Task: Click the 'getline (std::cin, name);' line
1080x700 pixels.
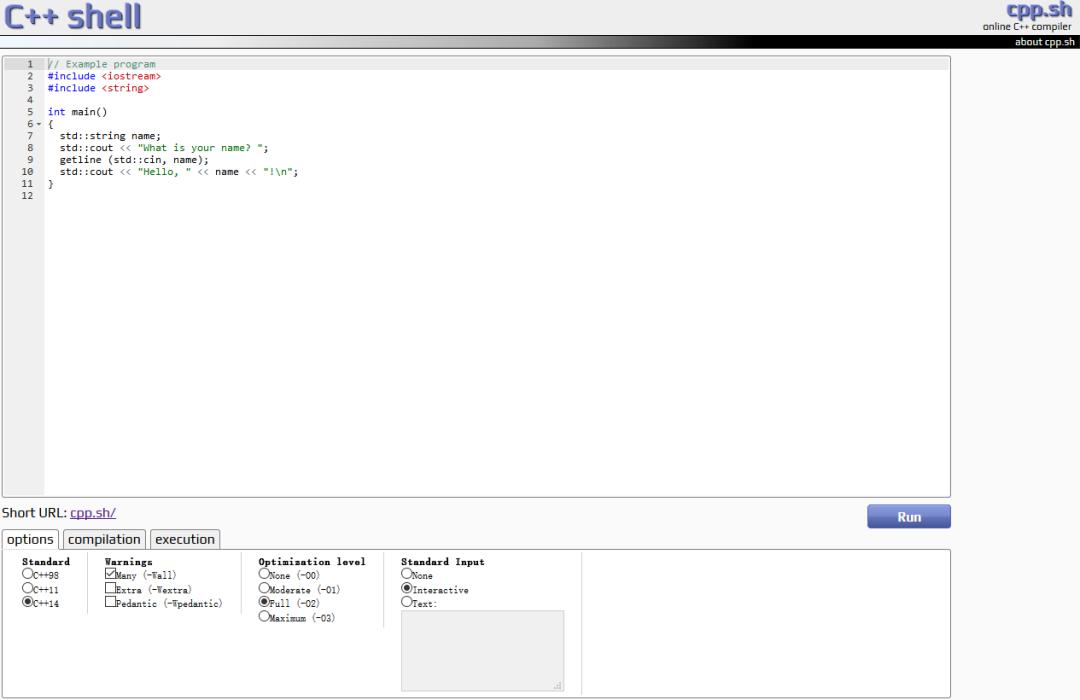Action: [x=134, y=160]
